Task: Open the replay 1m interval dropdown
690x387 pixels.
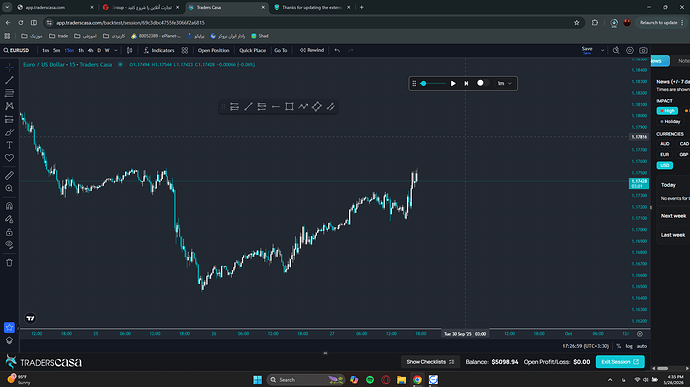Action: 504,84
